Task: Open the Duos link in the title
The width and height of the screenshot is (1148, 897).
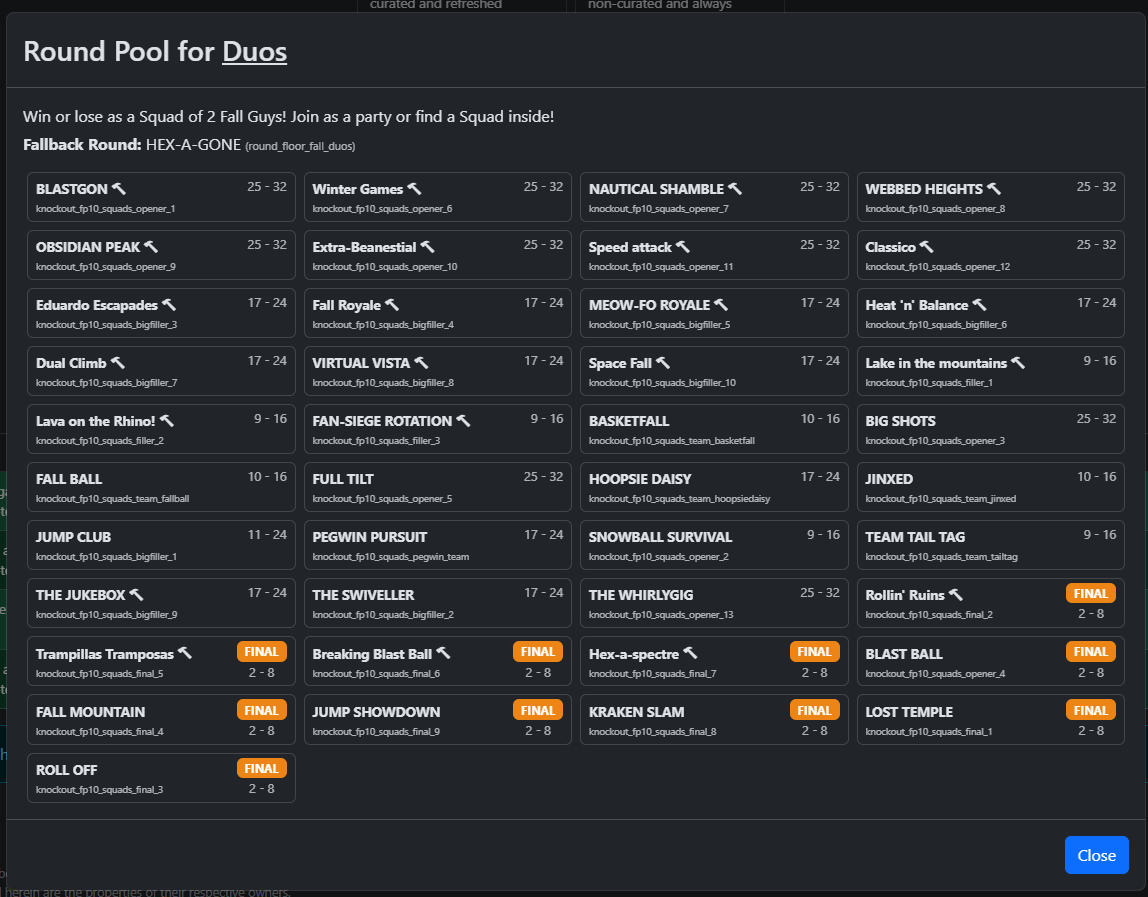Action: [254, 51]
